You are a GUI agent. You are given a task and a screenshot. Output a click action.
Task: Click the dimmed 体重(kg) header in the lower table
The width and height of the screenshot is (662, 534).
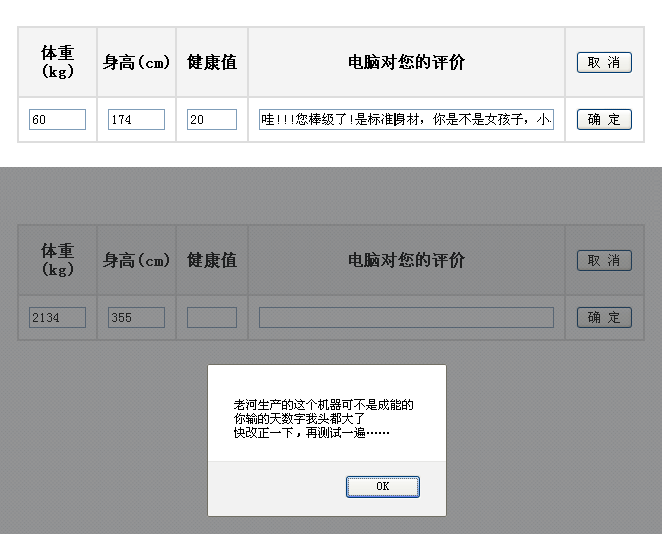(57, 260)
